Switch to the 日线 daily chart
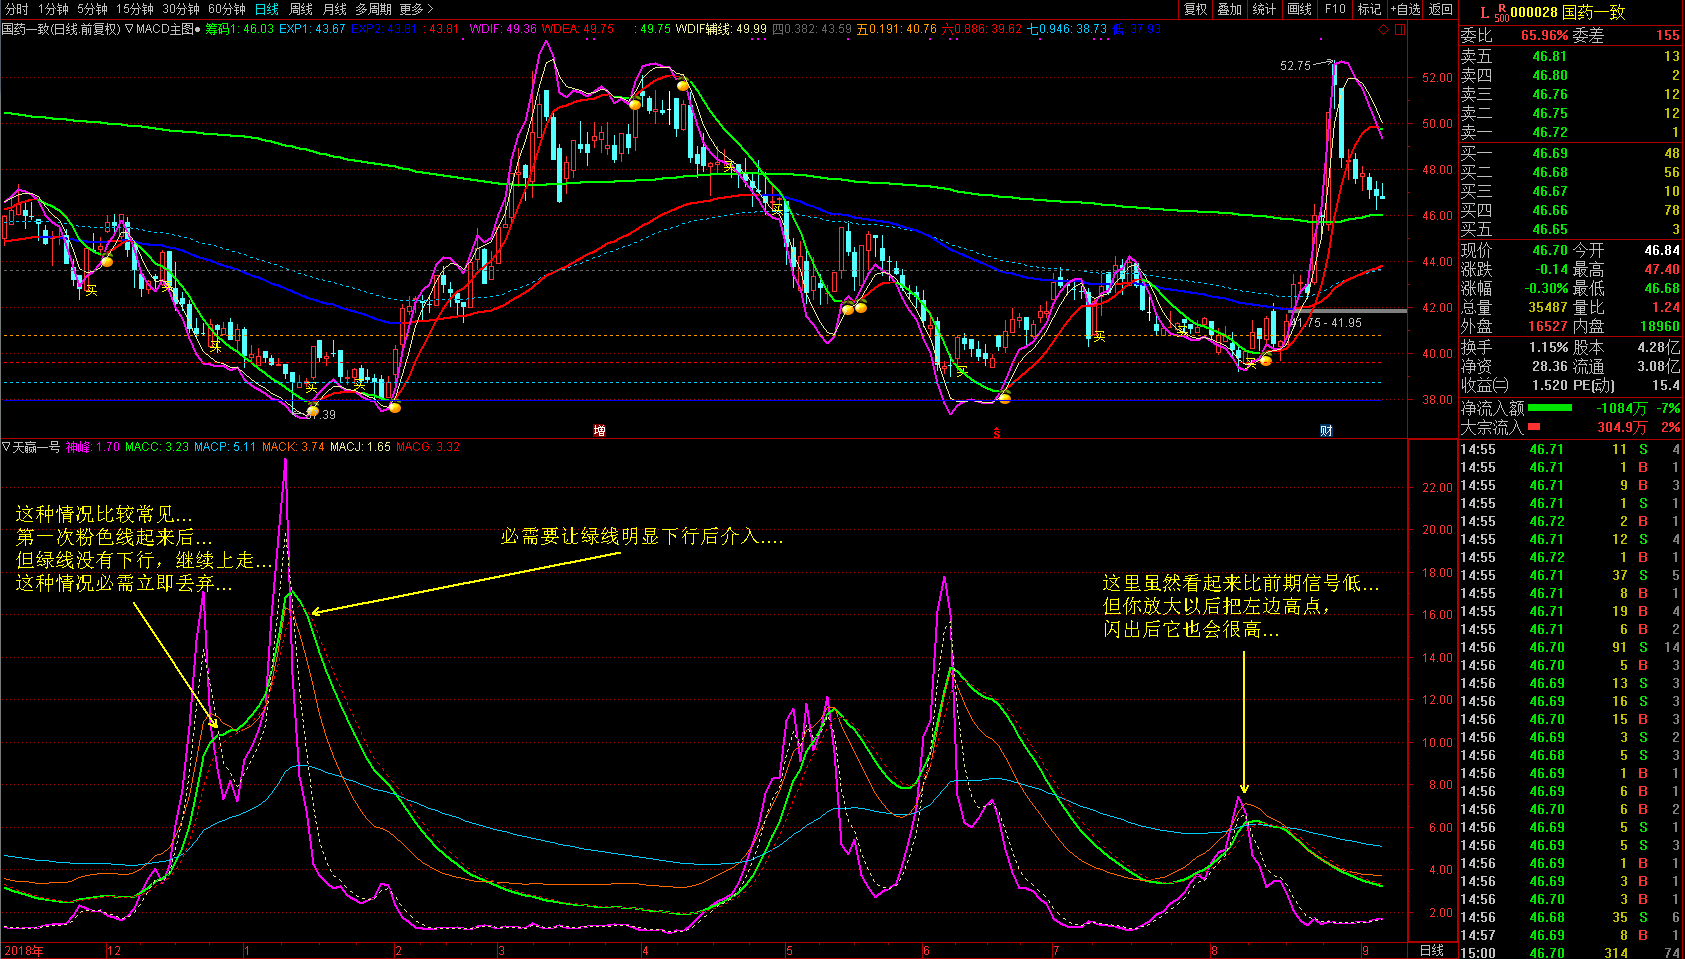 [267, 9]
